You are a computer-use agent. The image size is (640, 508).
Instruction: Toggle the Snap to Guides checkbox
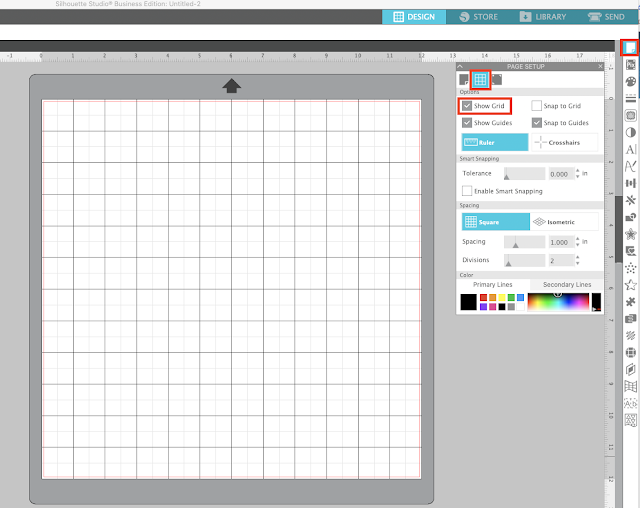(x=536, y=123)
